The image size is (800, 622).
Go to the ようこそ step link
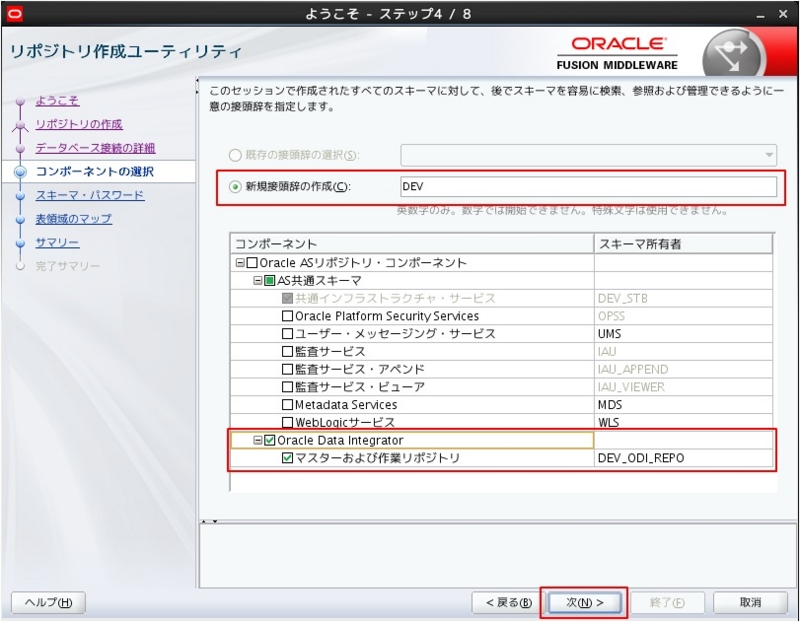pyautogui.click(x=57, y=101)
